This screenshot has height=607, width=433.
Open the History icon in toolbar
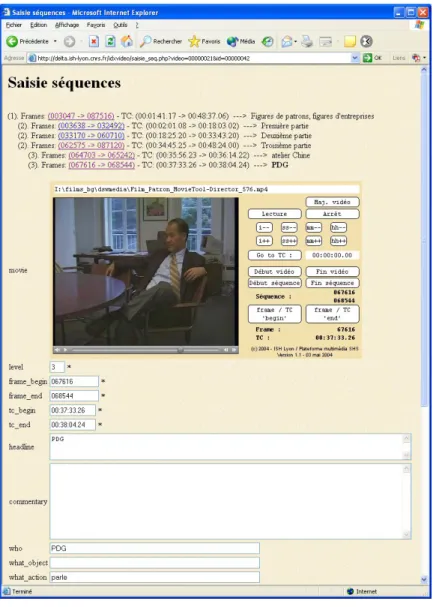pos(267,41)
